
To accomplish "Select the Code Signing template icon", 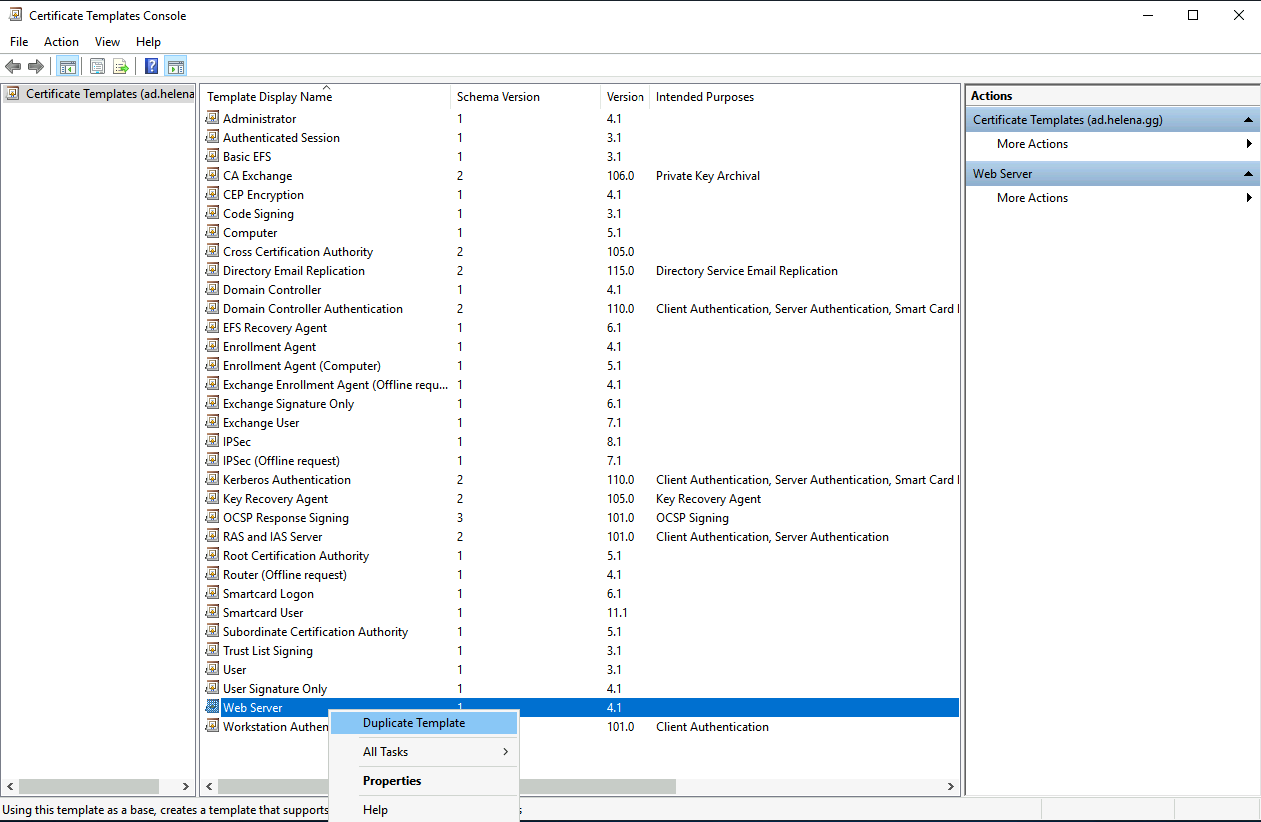I will [212, 214].
